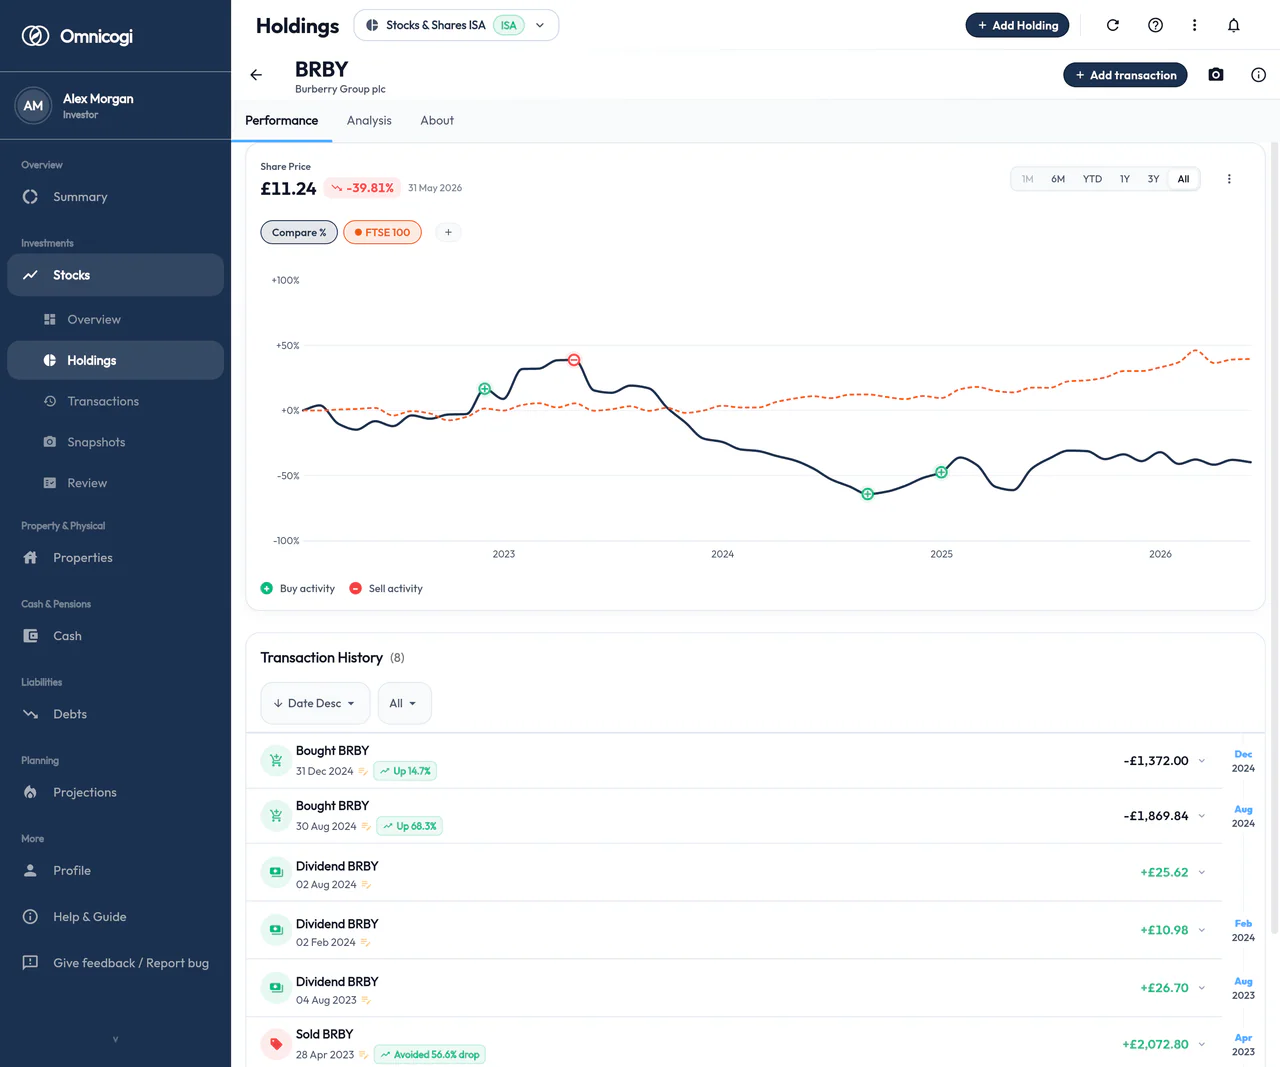Select the Performance tab

[282, 121]
